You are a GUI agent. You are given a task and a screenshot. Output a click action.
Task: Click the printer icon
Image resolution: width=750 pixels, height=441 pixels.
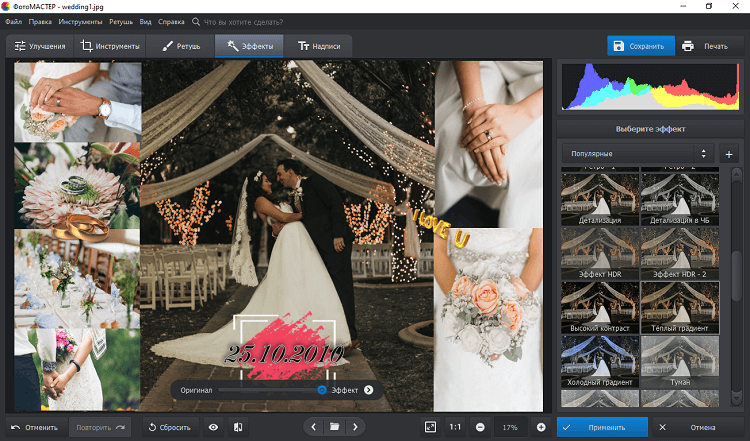coord(688,46)
